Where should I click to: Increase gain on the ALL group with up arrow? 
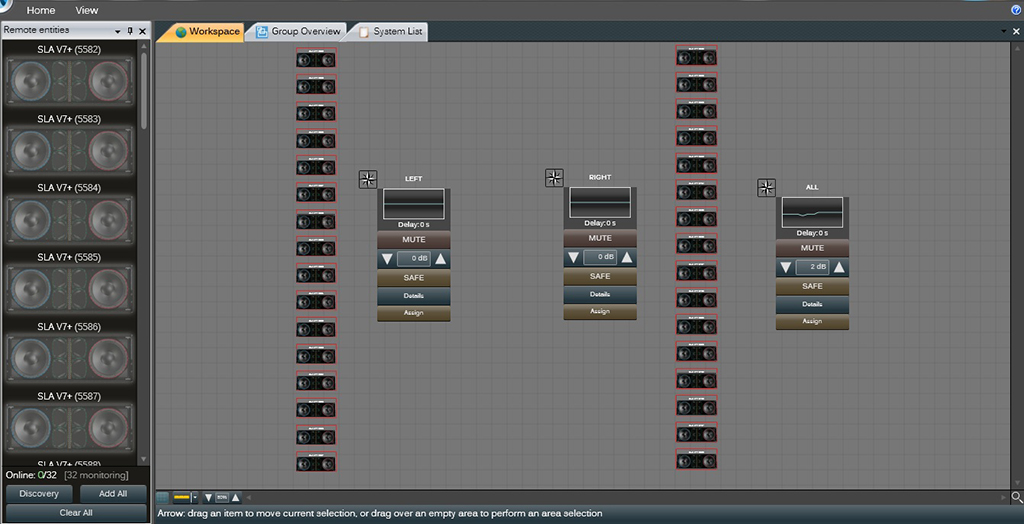[x=839, y=267]
